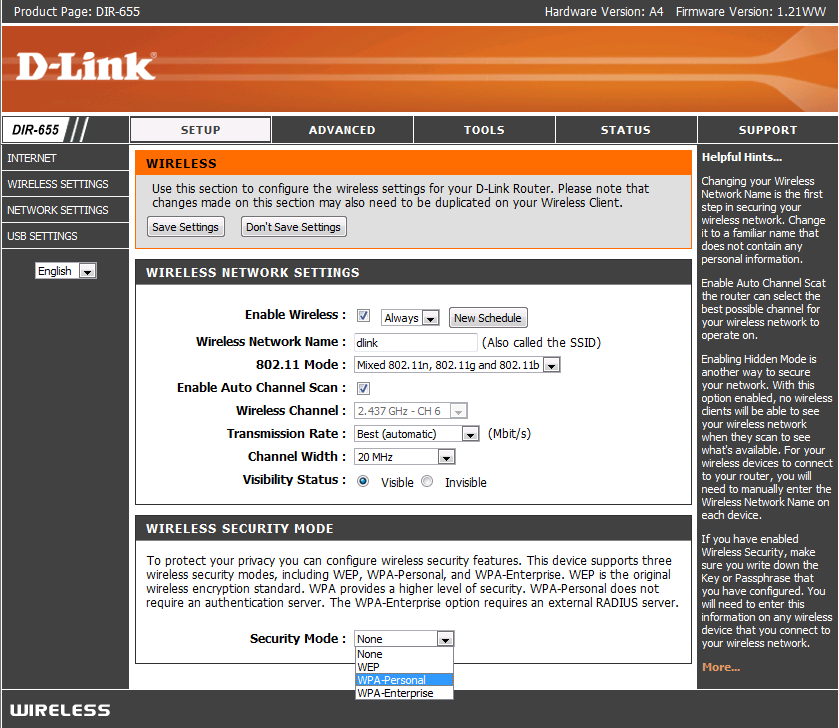Click Don't Save Settings button
839x728 pixels.
293,227
